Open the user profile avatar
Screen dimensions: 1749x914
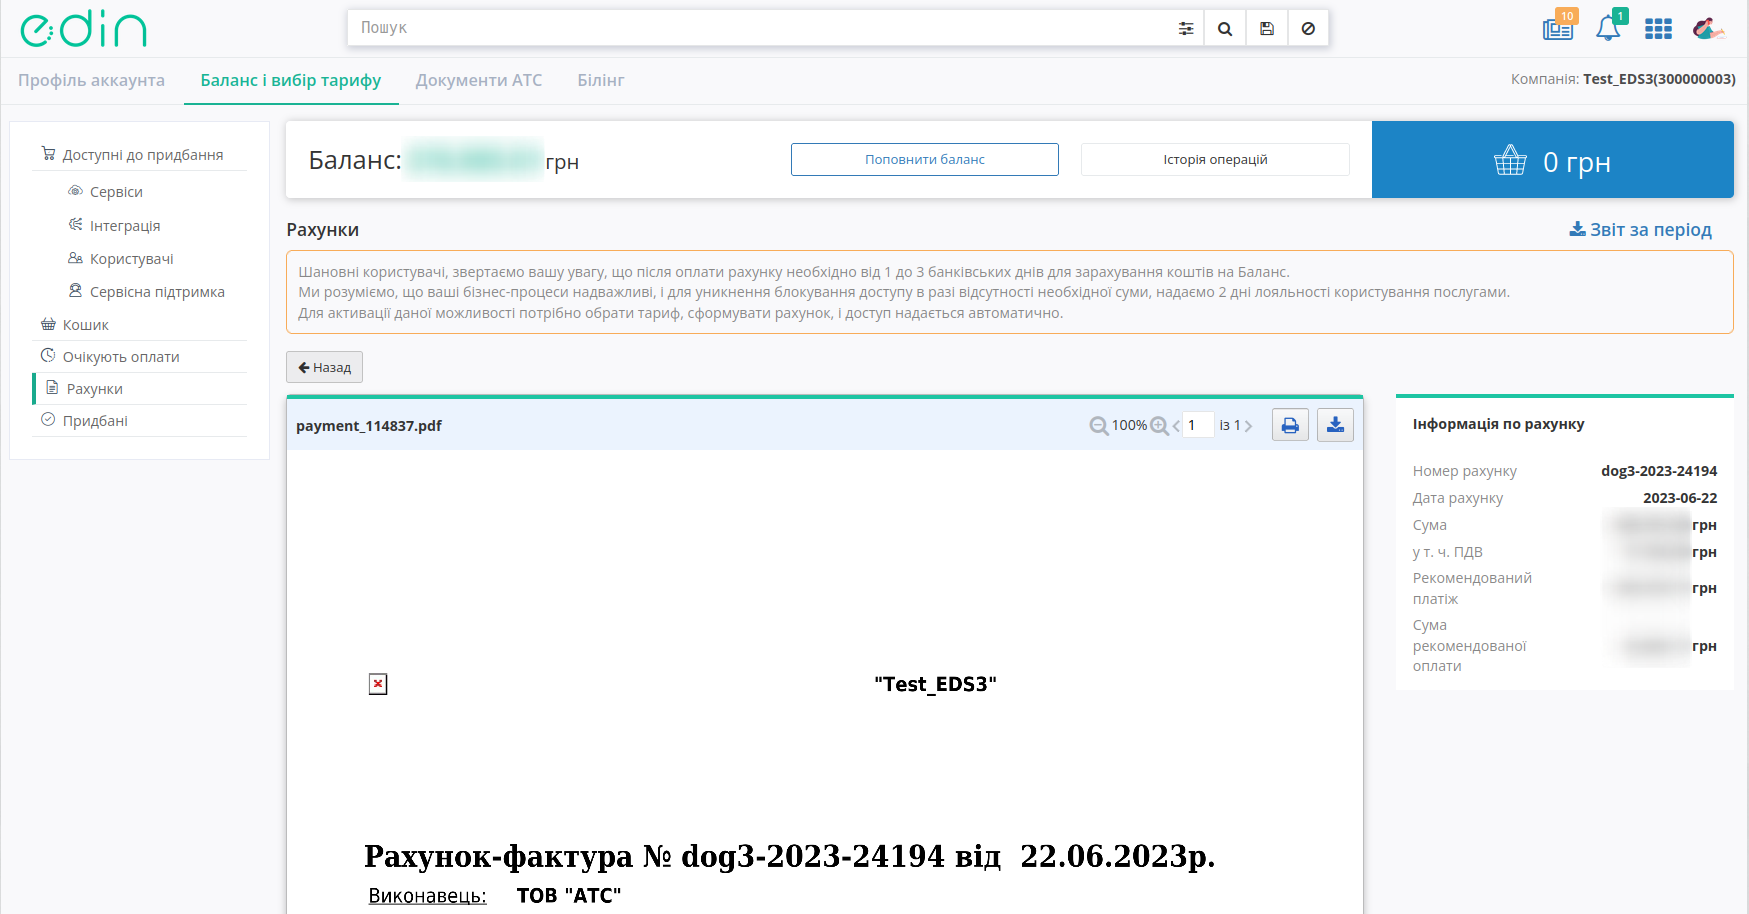point(1708,29)
